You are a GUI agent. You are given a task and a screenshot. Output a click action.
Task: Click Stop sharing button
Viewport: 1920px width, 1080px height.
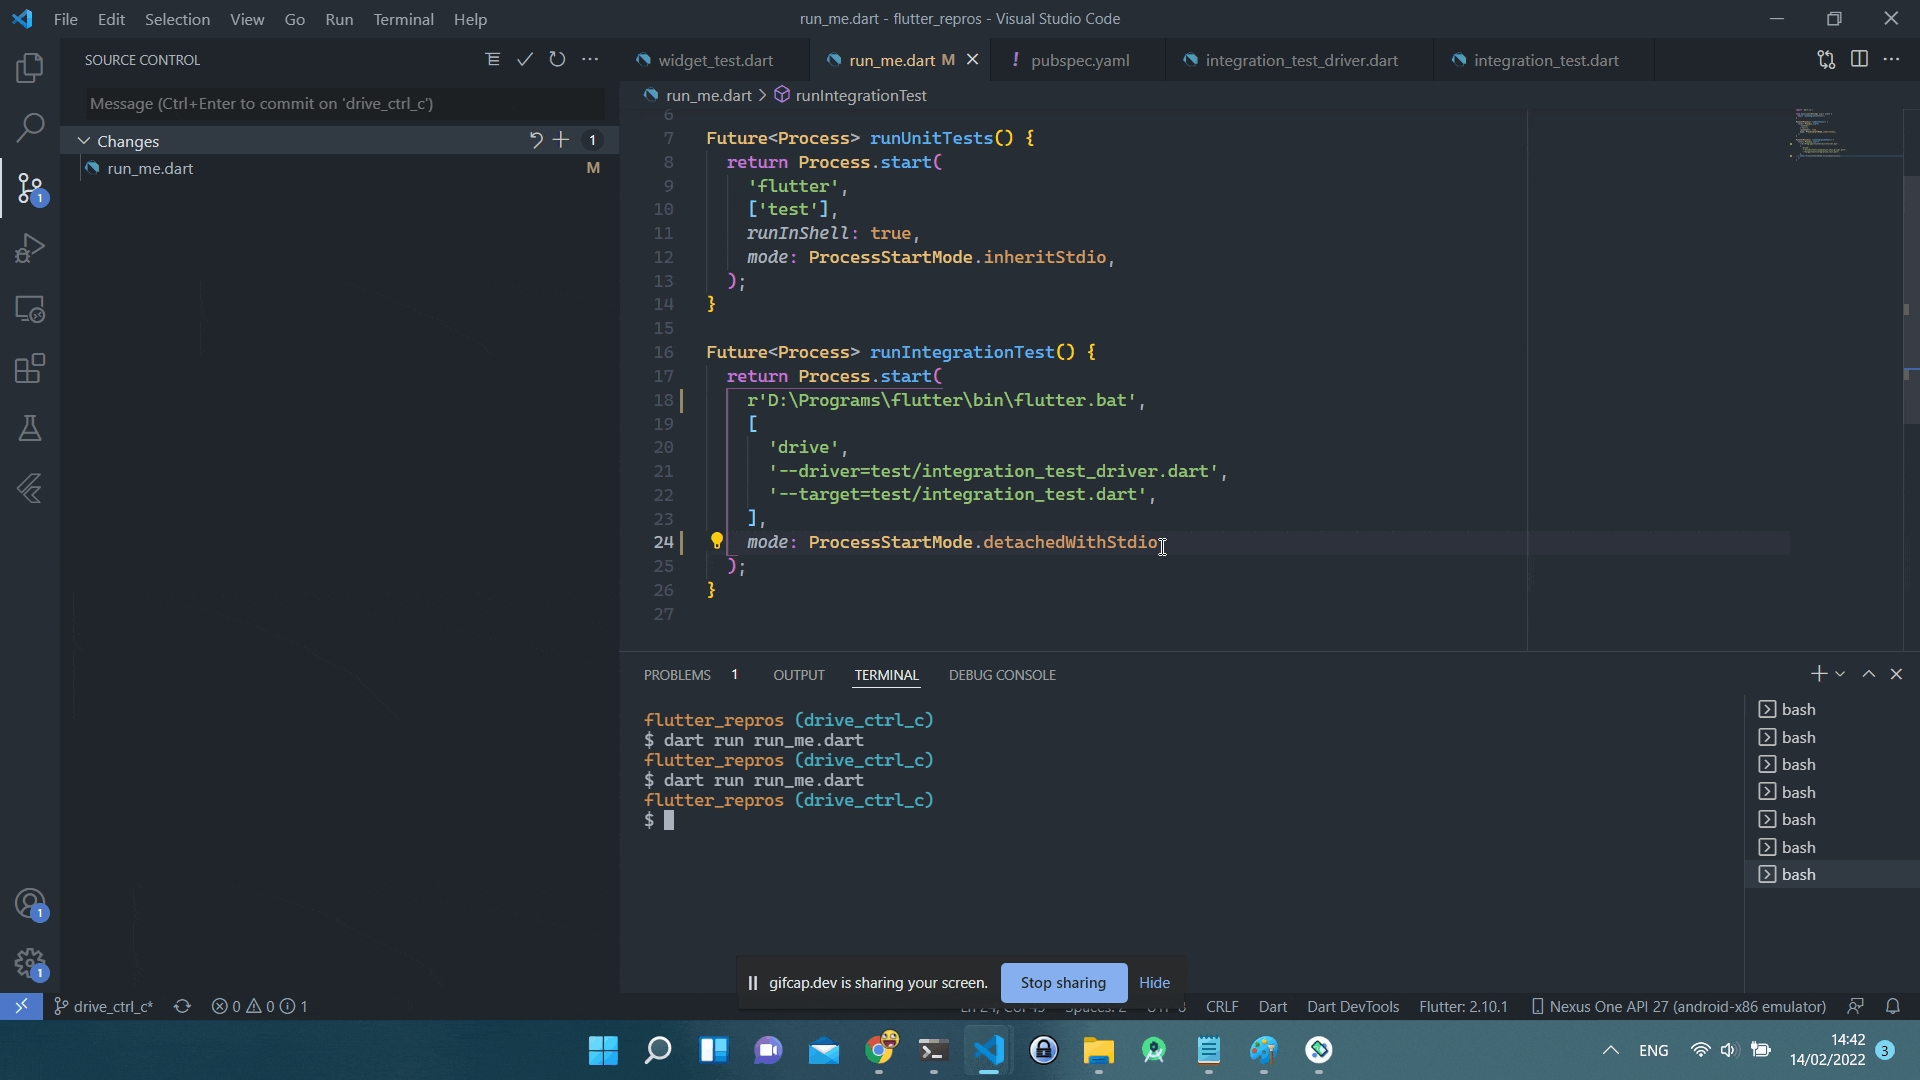pyautogui.click(x=1063, y=983)
